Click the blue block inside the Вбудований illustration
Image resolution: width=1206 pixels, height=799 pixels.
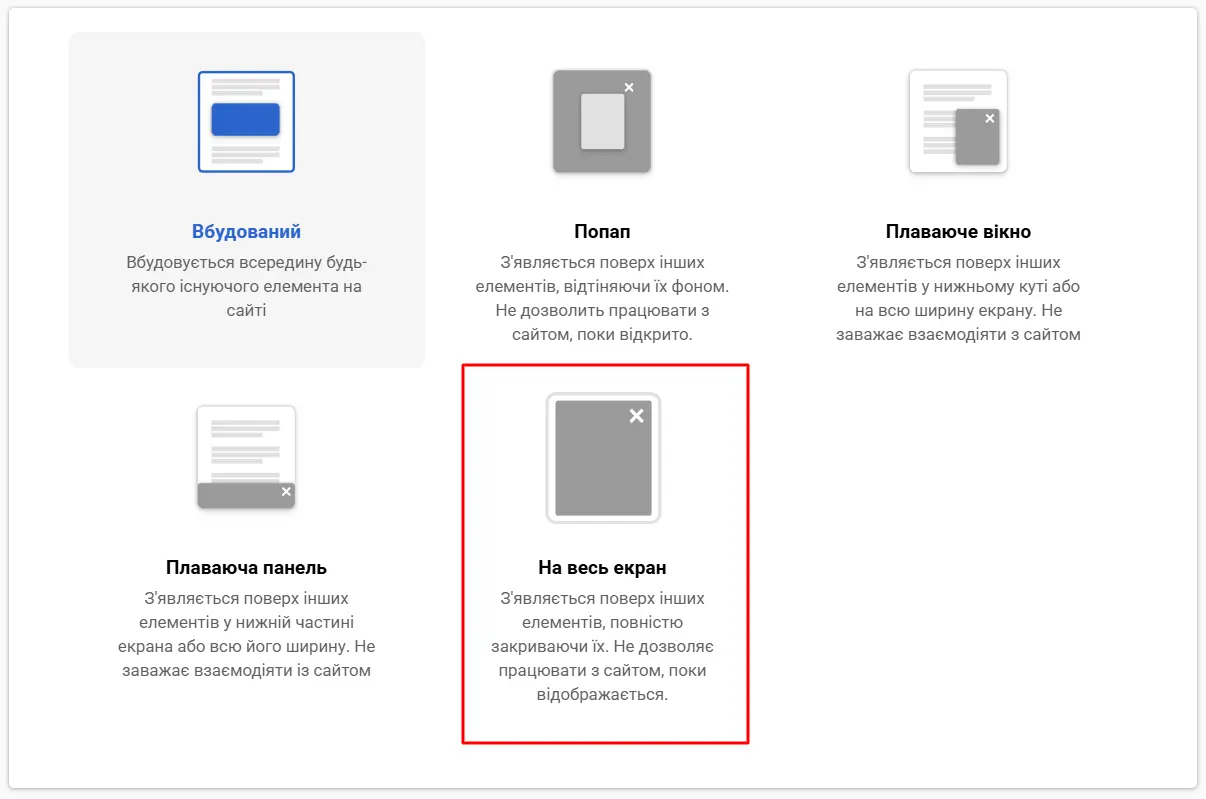[x=245, y=119]
